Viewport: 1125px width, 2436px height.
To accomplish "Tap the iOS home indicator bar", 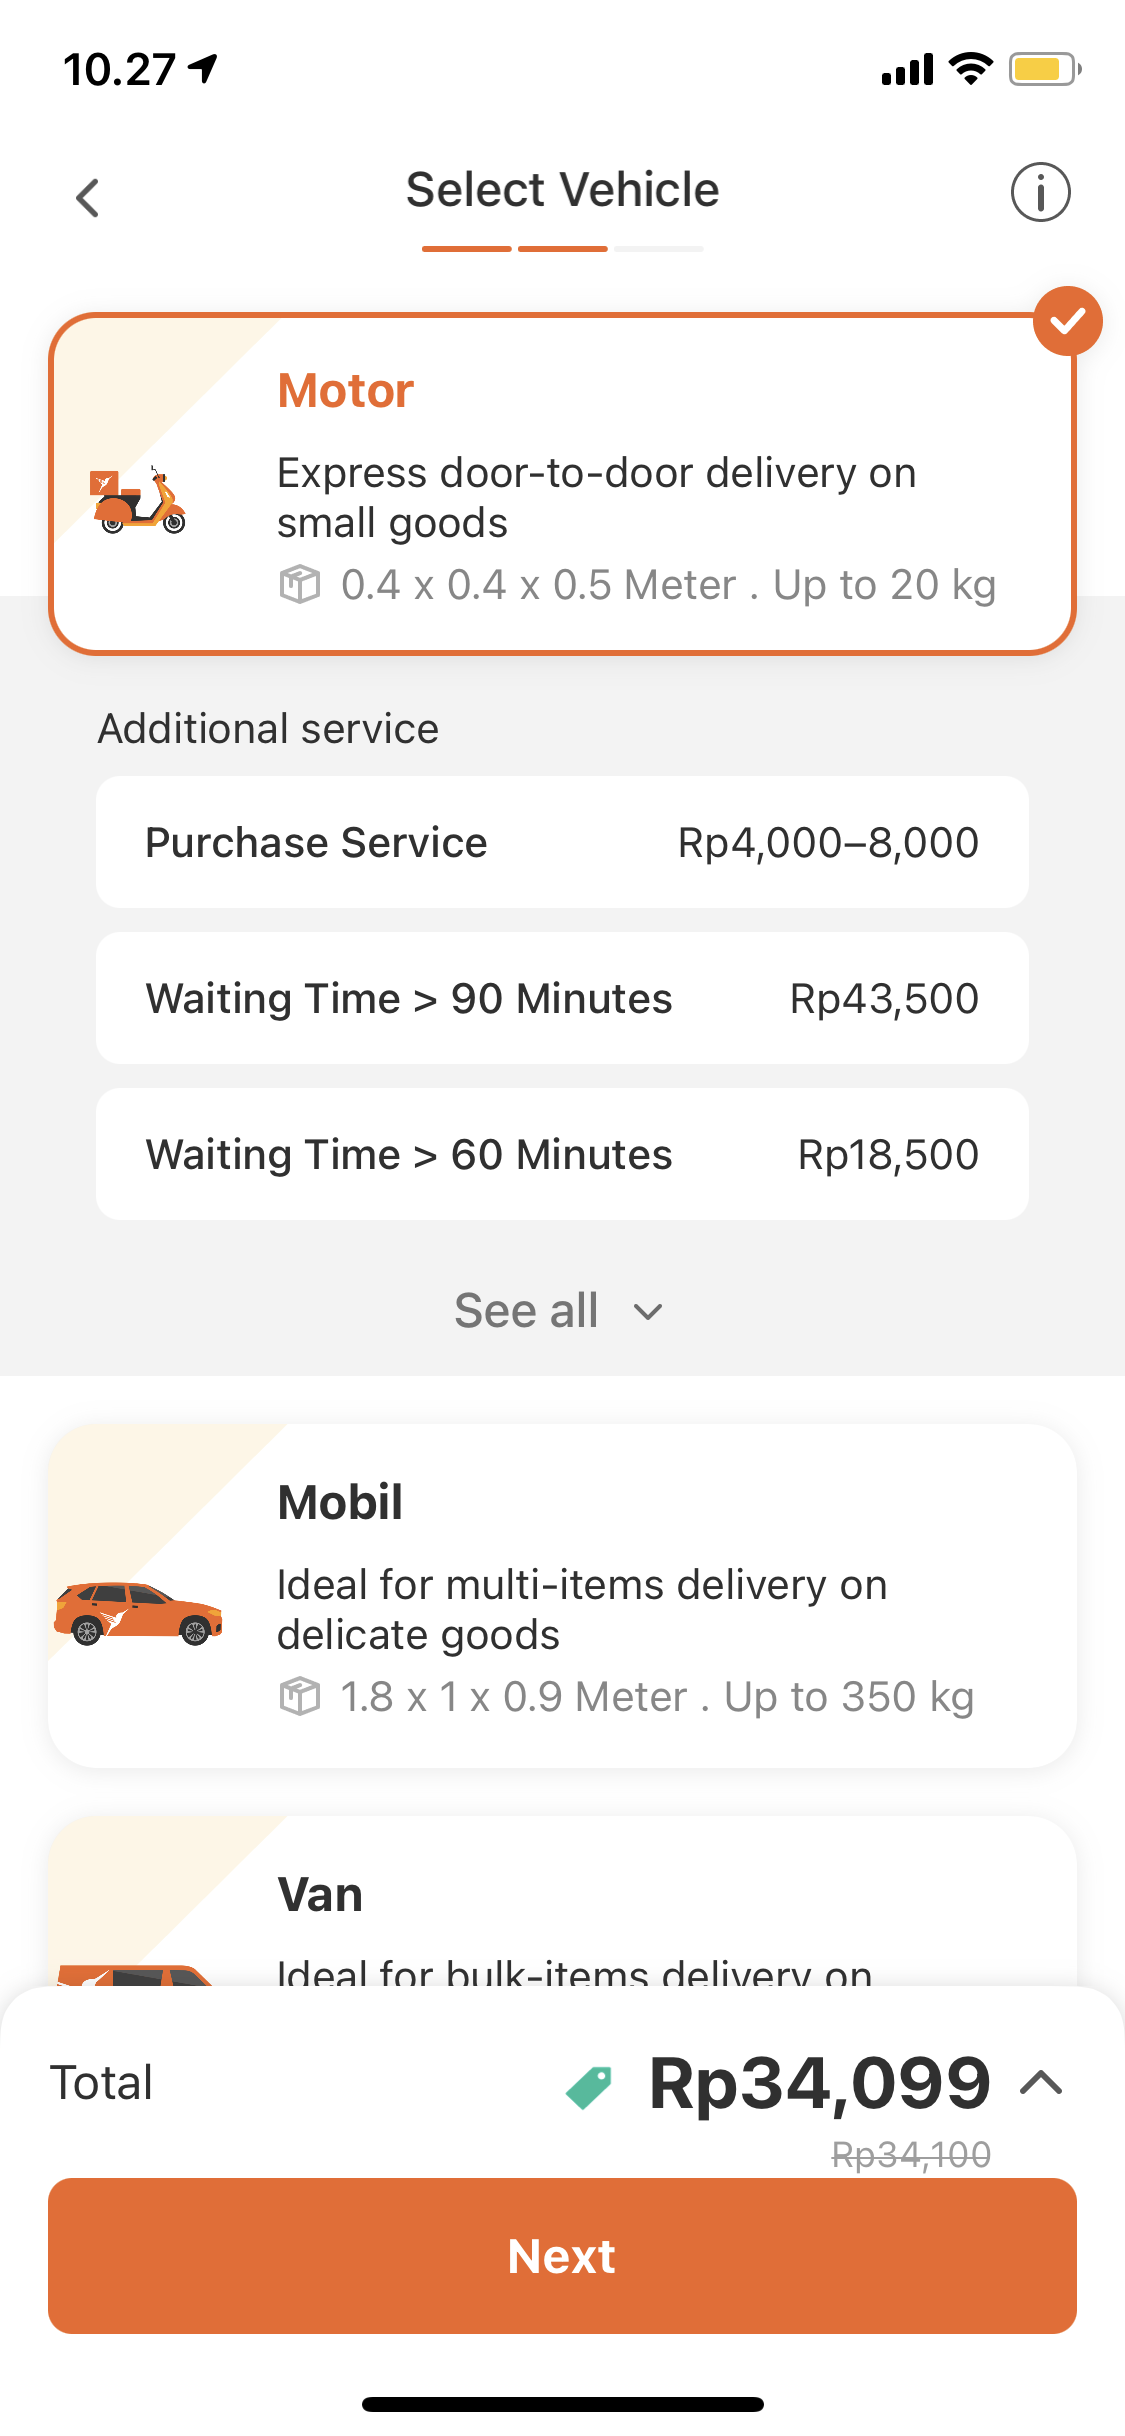I will coord(562,2404).
